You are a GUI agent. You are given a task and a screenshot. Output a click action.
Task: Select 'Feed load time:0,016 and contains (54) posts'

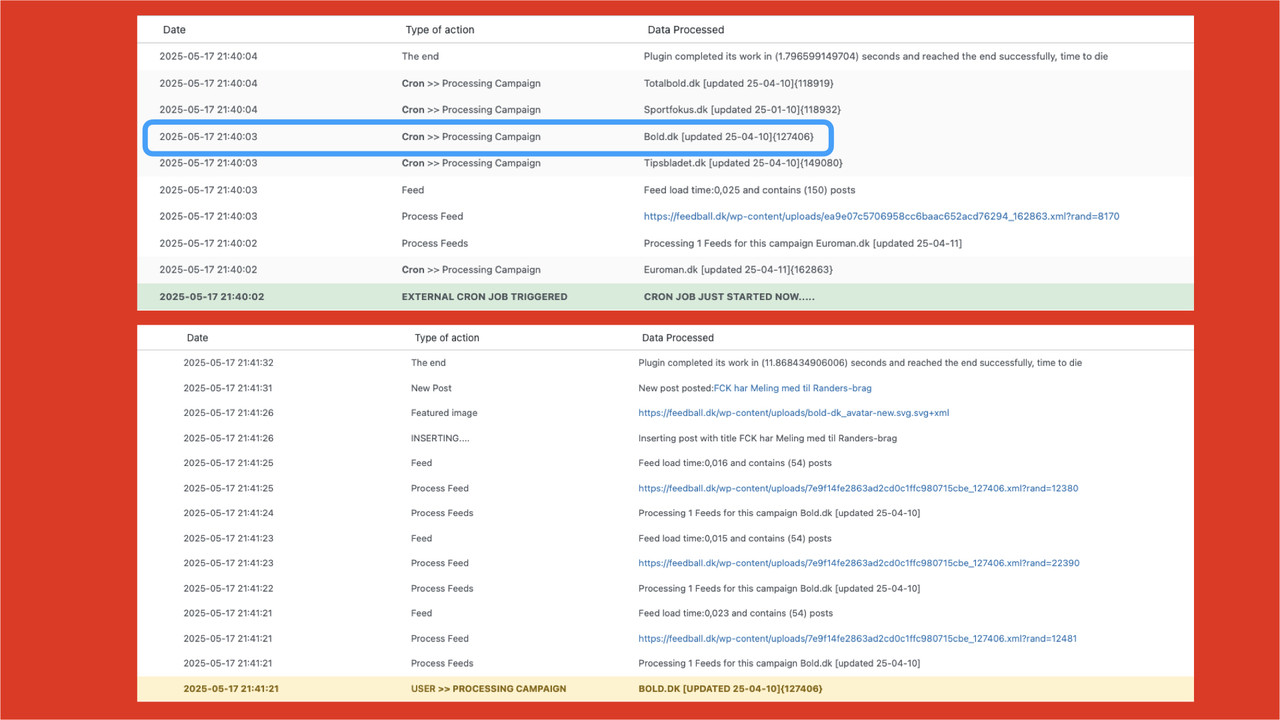point(735,463)
